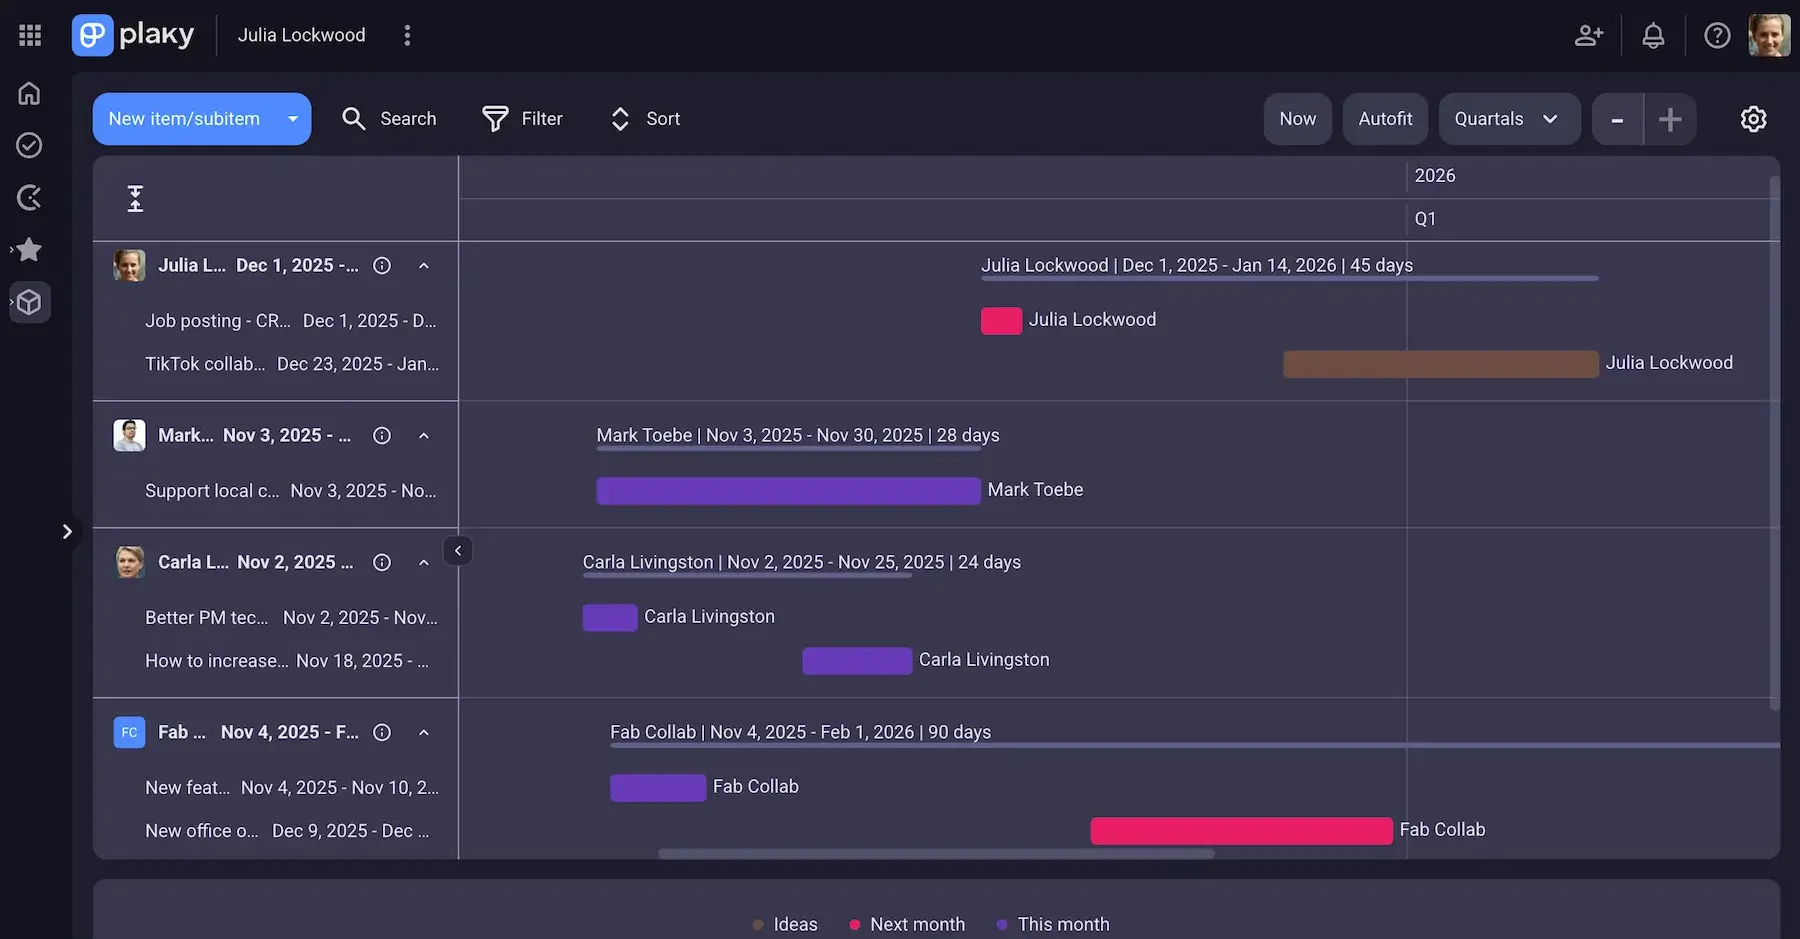Image resolution: width=1800 pixels, height=939 pixels.
Task: Open the Quartals timescale dropdown
Action: [x=1509, y=119]
